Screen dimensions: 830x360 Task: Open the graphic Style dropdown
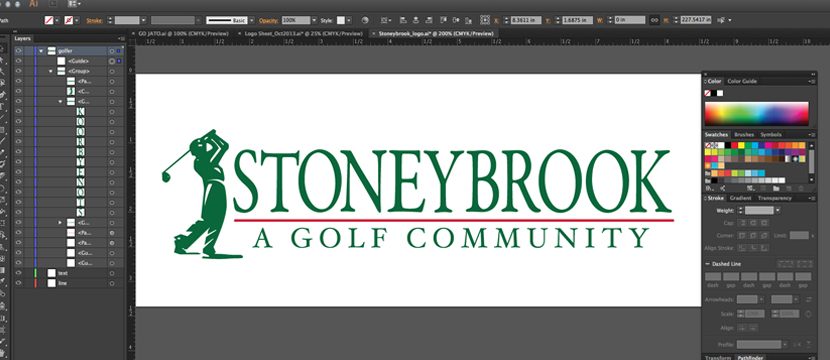tap(348, 20)
